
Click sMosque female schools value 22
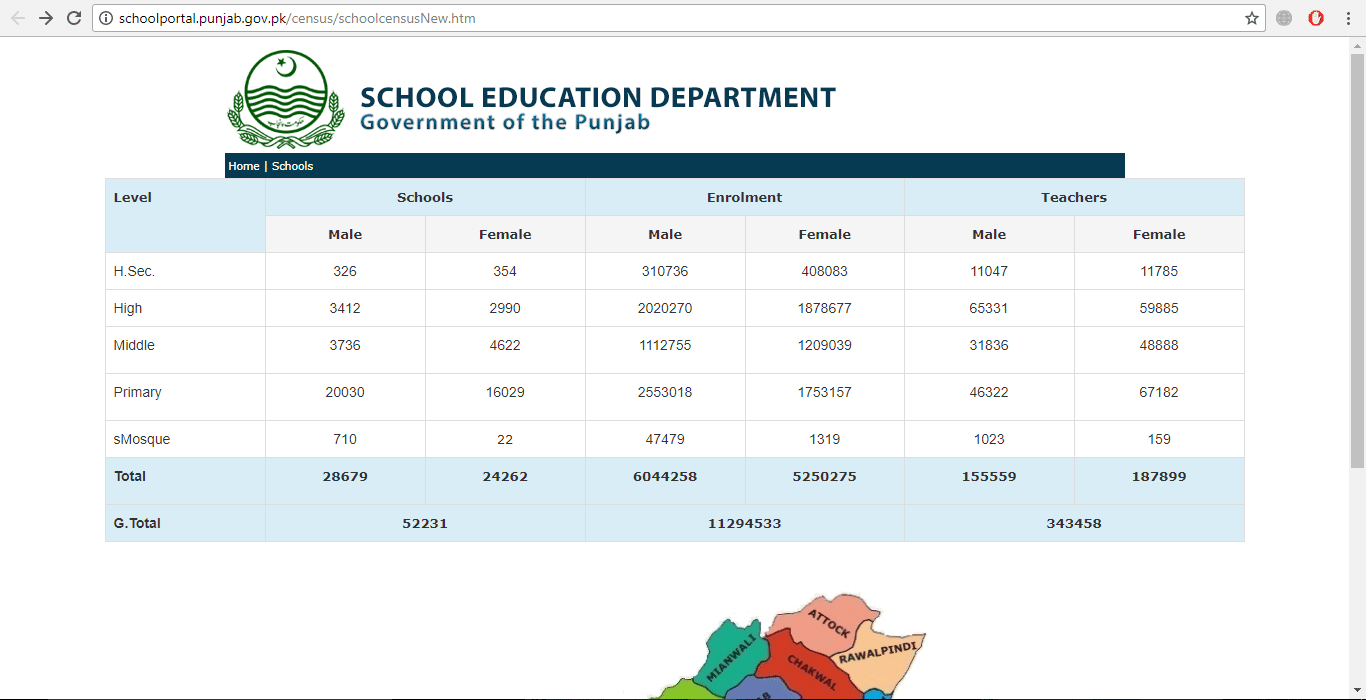click(x=505, y=439)
